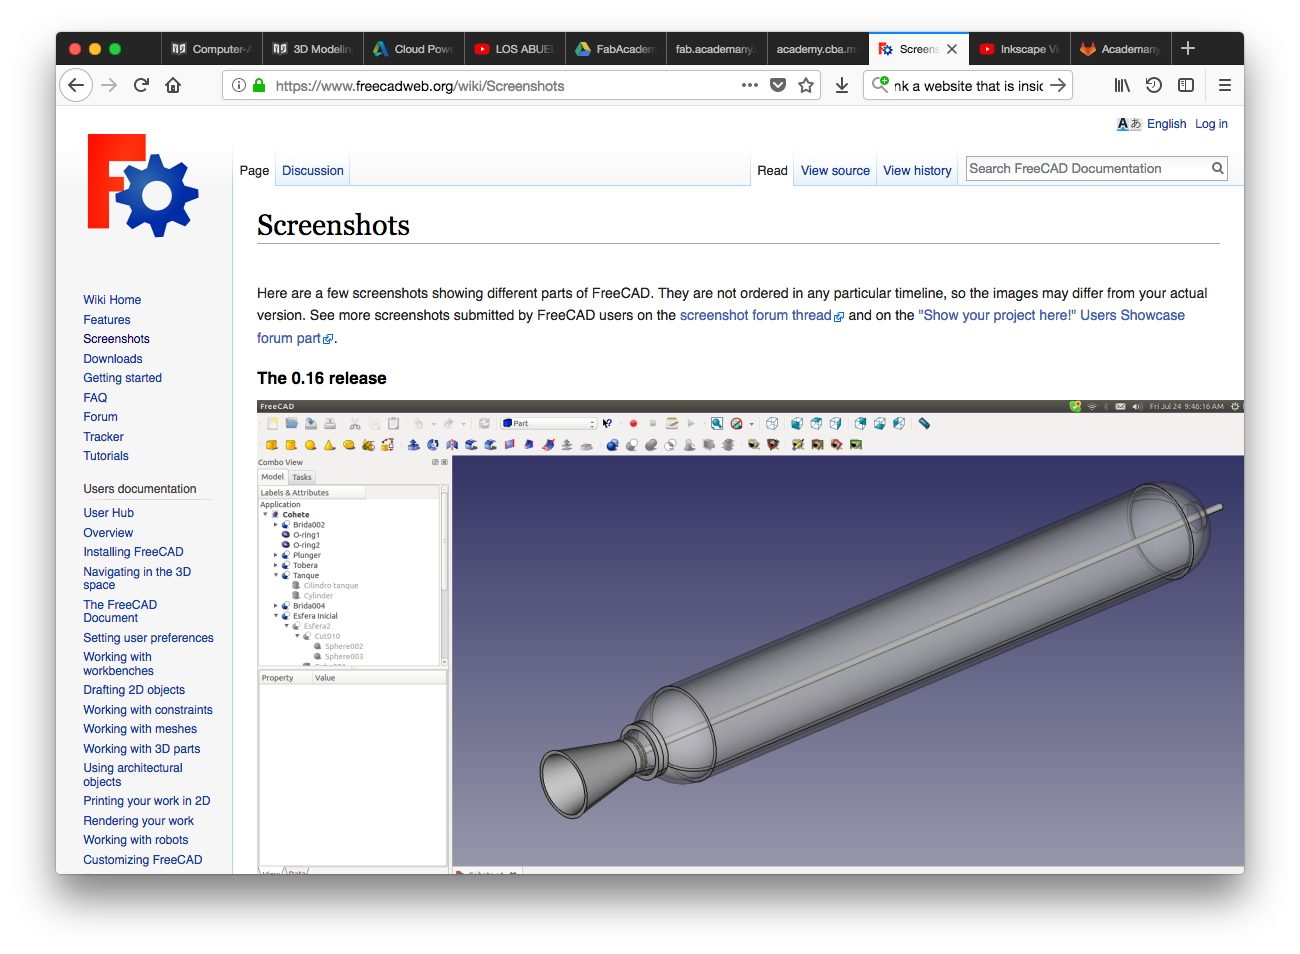The width and height of the screenshot is (1300, 954).
Task: Click the browser search box text
Action: [968, 86]
